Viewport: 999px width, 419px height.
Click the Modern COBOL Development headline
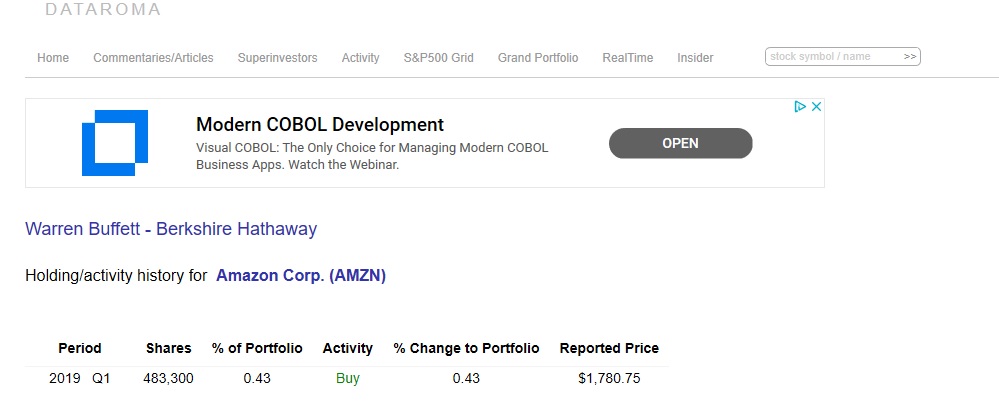click(x=319, y=125)
